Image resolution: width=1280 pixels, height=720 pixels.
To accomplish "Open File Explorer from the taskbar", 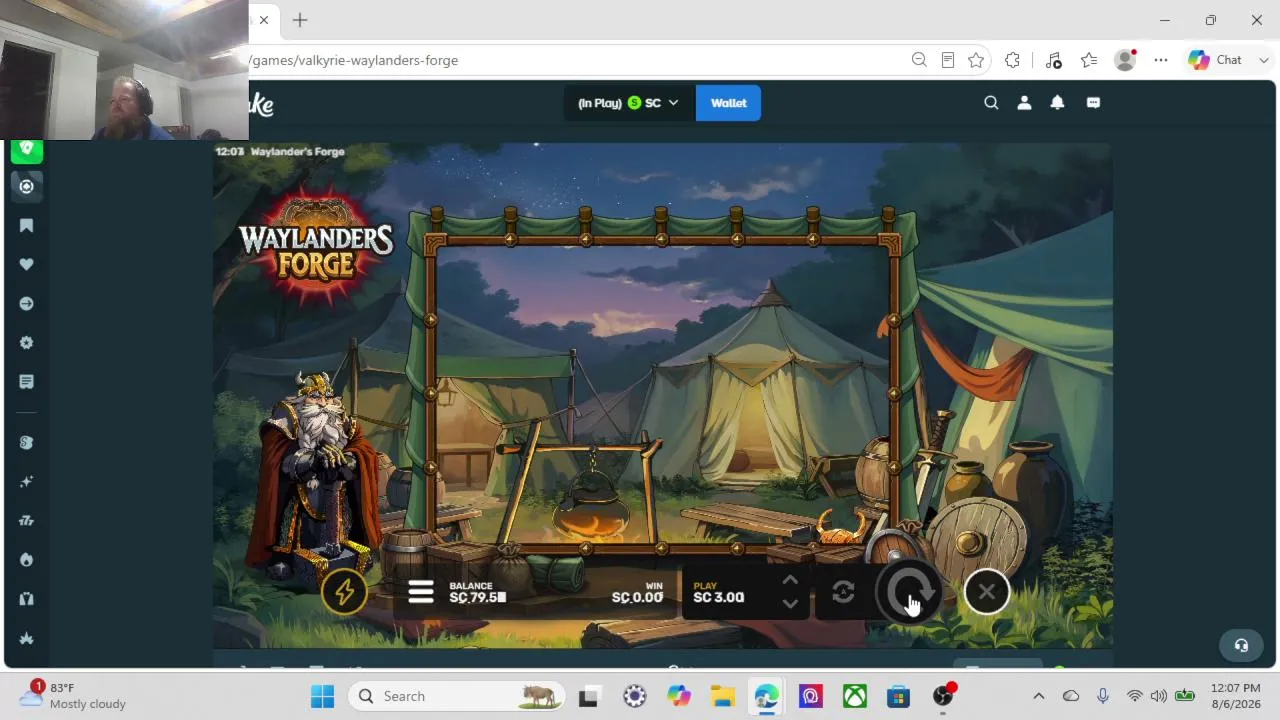I will tap(723, 696).
